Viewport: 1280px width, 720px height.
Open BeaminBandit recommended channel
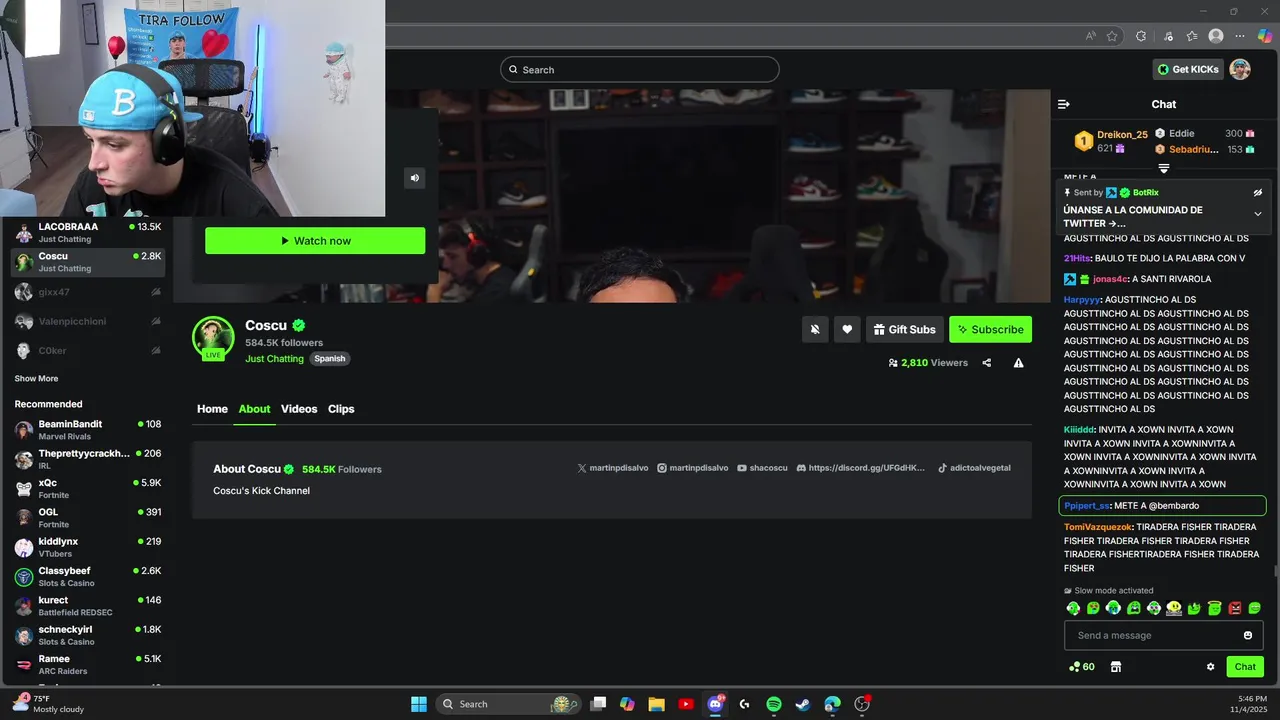(x=87, y=430)
